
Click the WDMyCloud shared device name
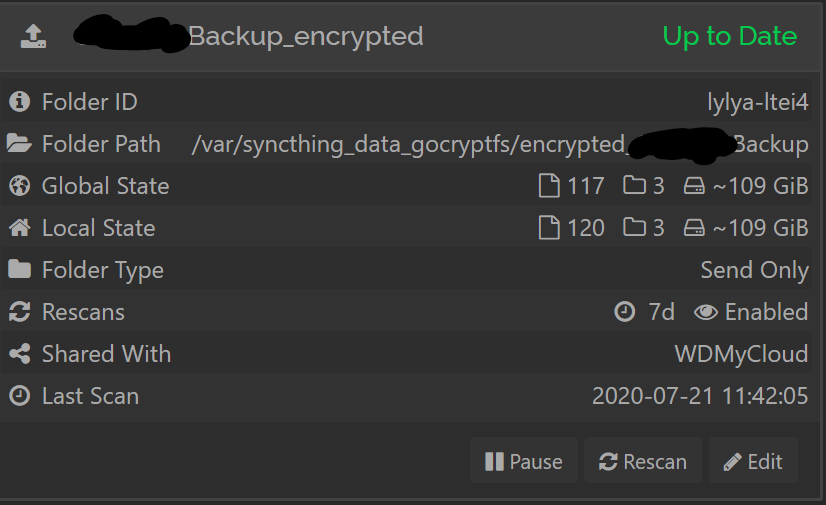click(x=741, y=354)
